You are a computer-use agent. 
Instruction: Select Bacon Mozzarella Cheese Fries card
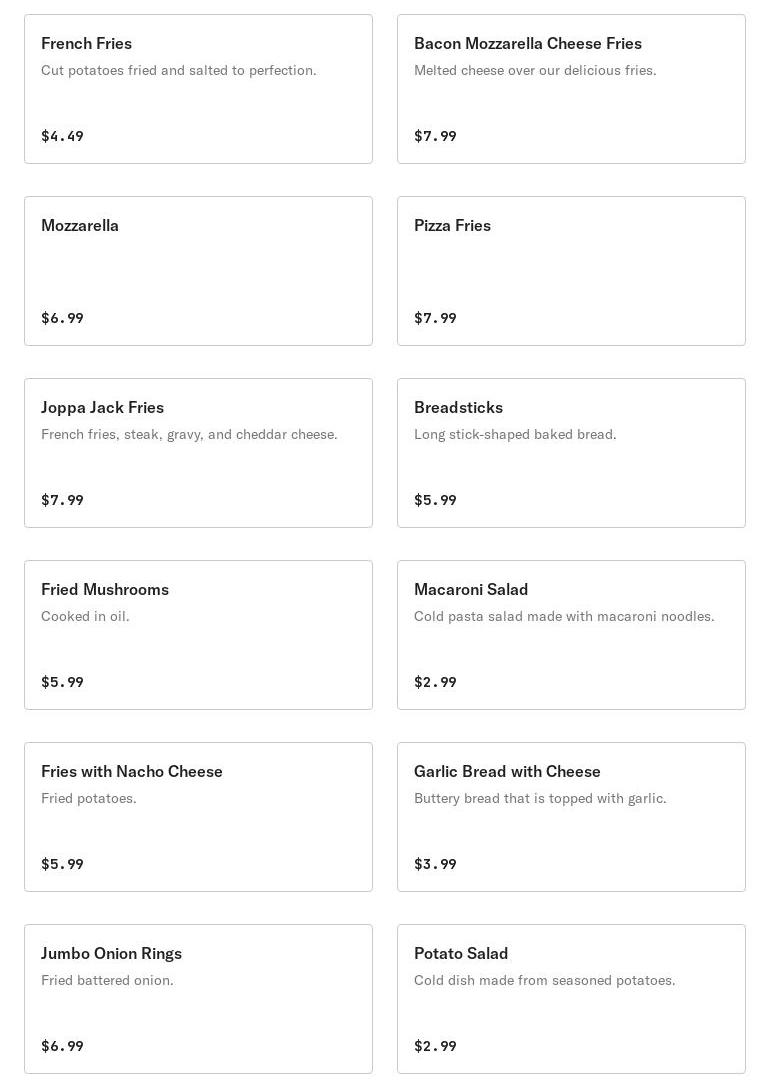click(x=571, y=89)
